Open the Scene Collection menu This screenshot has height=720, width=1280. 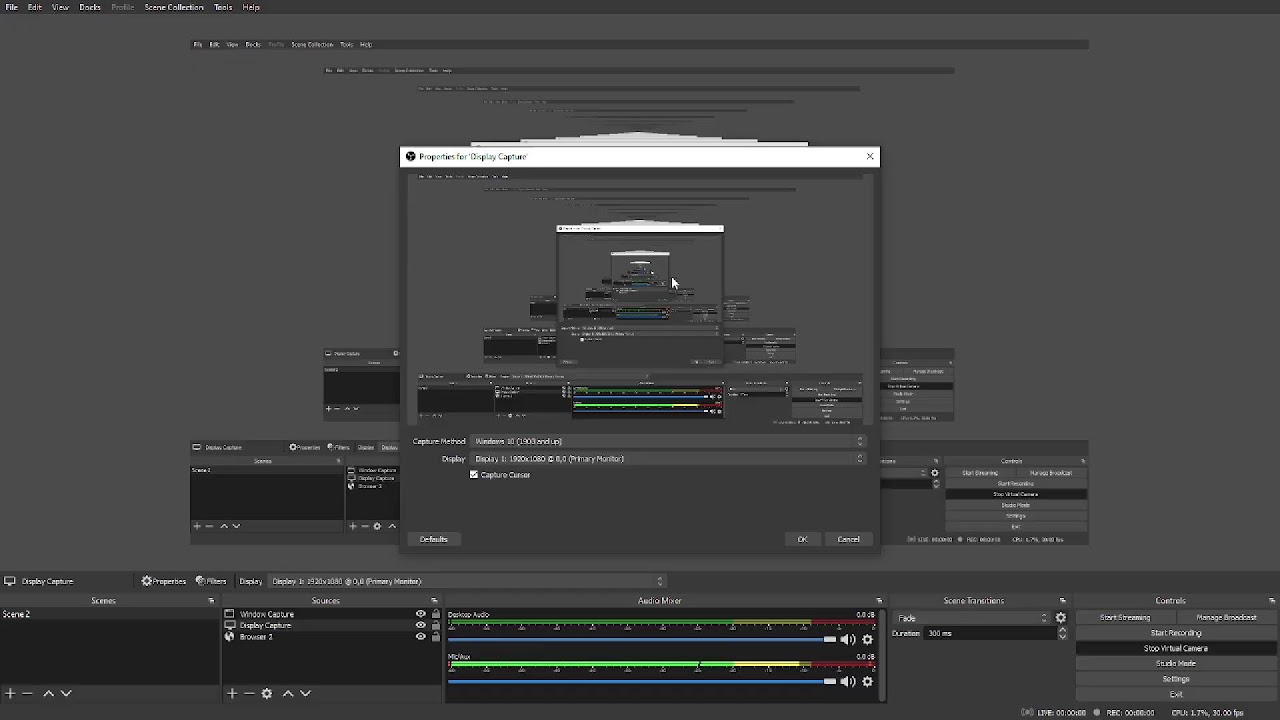click(x=174, y=7)
